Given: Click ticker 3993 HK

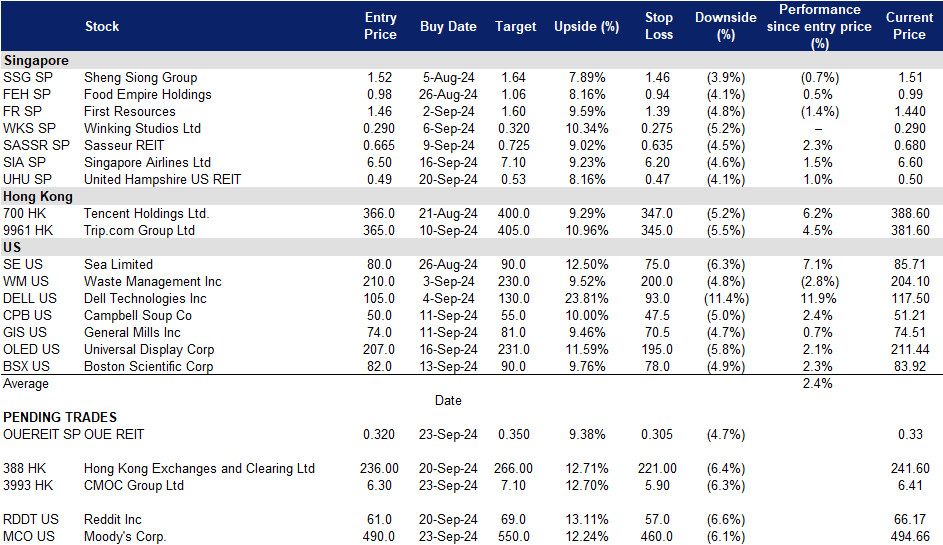Looking at the screenshot, I should coord(28,485).
